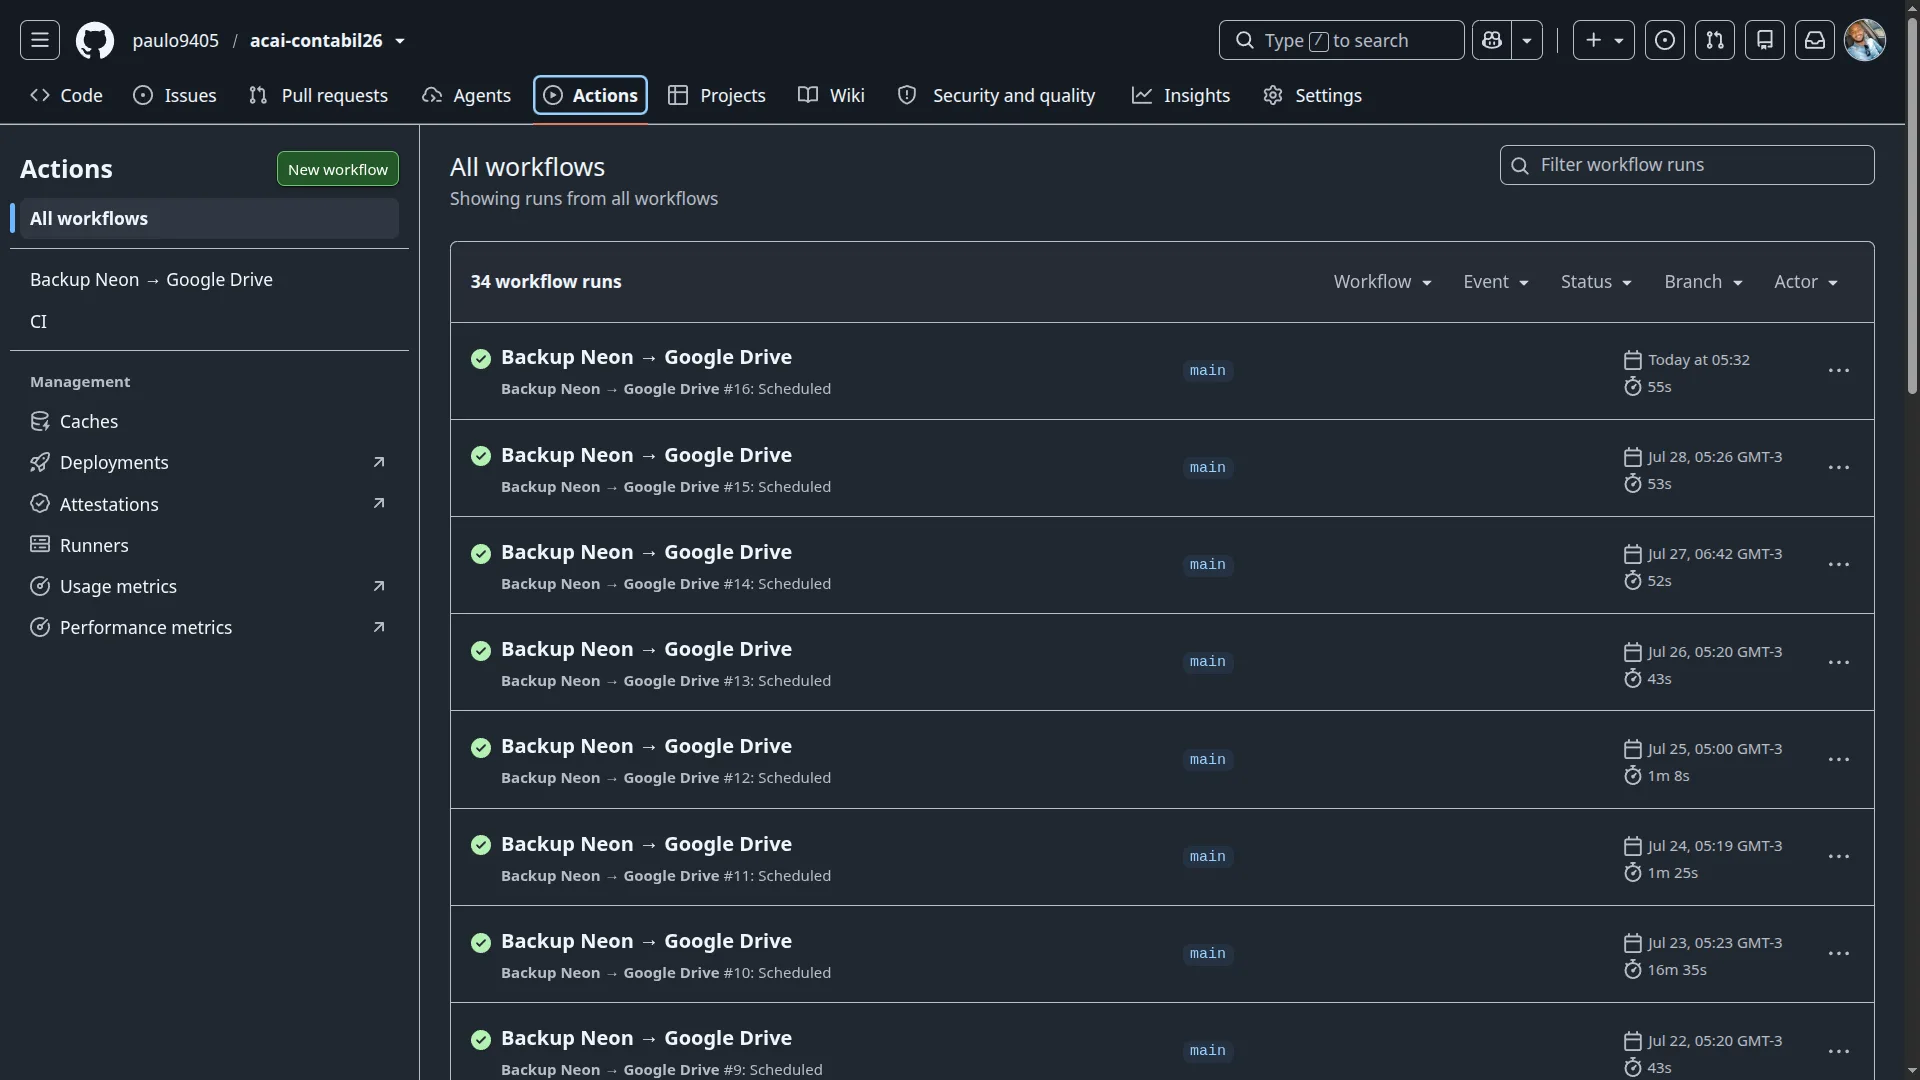Expand the Actor filter dropdown
The width and height of the screenshot is (1920, 1080).
[1806, 282]
